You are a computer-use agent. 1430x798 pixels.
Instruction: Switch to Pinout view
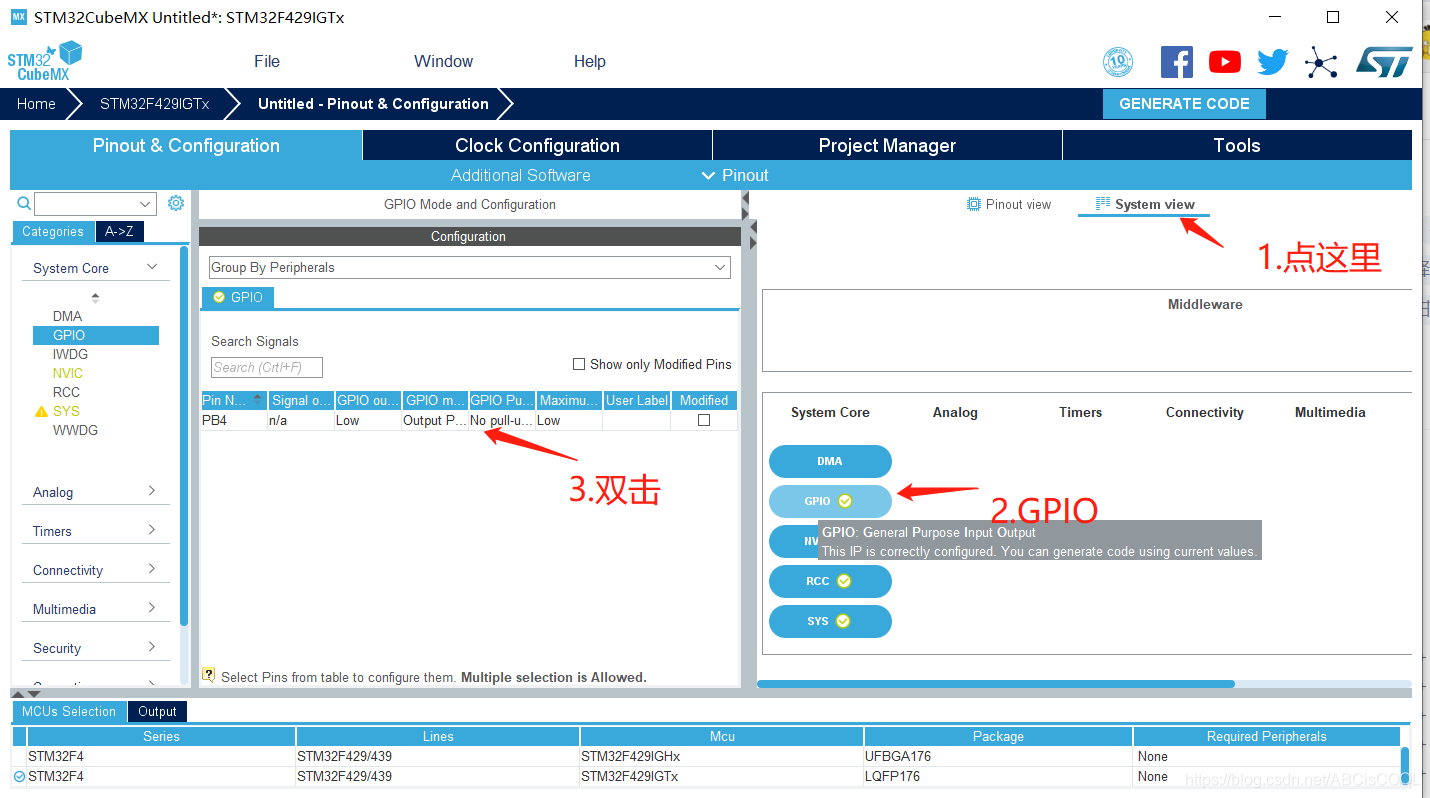pyautogui.click(x=1009, y=204)
